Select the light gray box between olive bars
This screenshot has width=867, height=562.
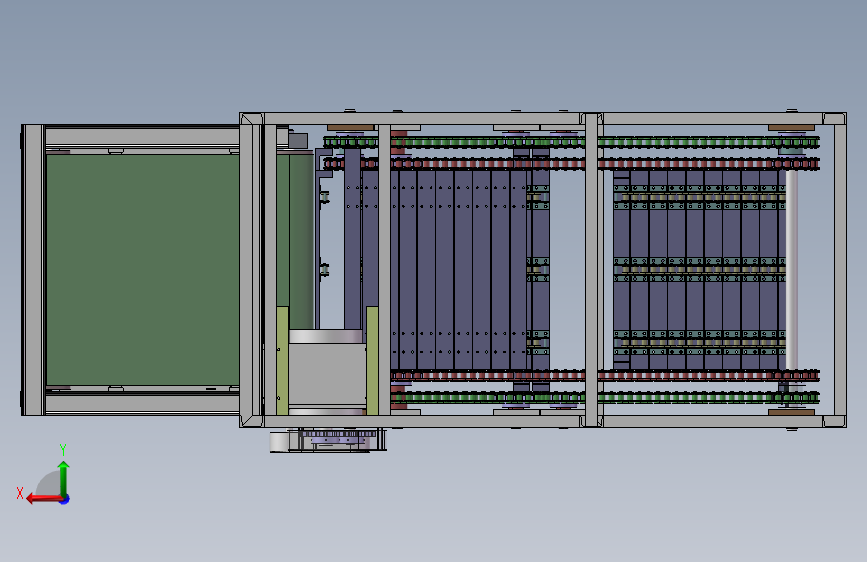[x=327, y=374]
